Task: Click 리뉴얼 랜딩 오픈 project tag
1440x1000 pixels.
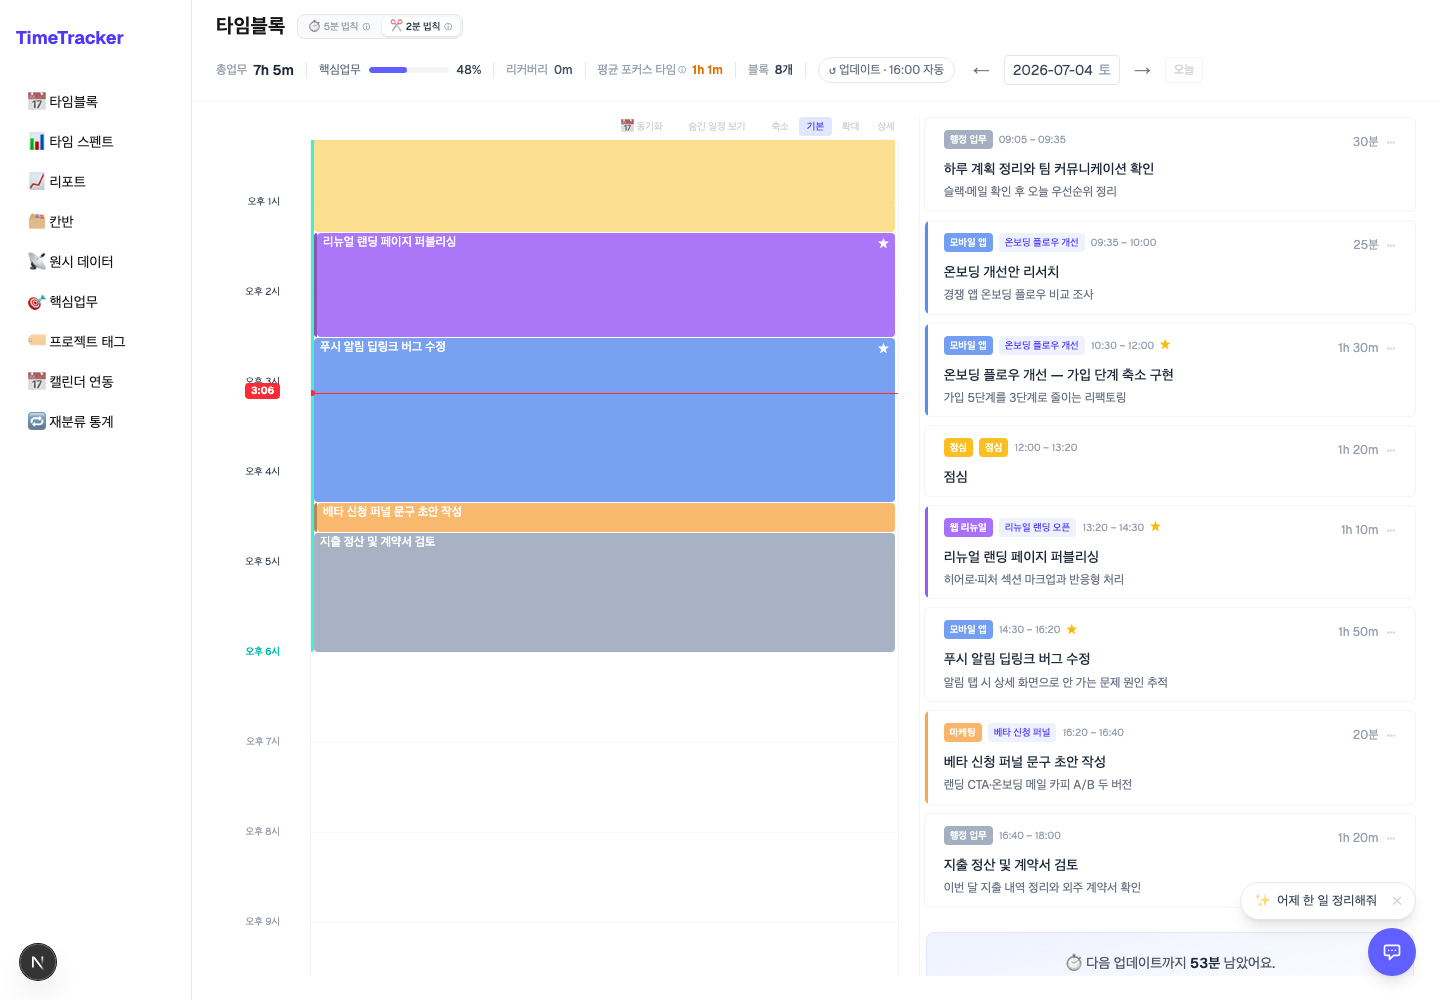Action: point(1037,527)
